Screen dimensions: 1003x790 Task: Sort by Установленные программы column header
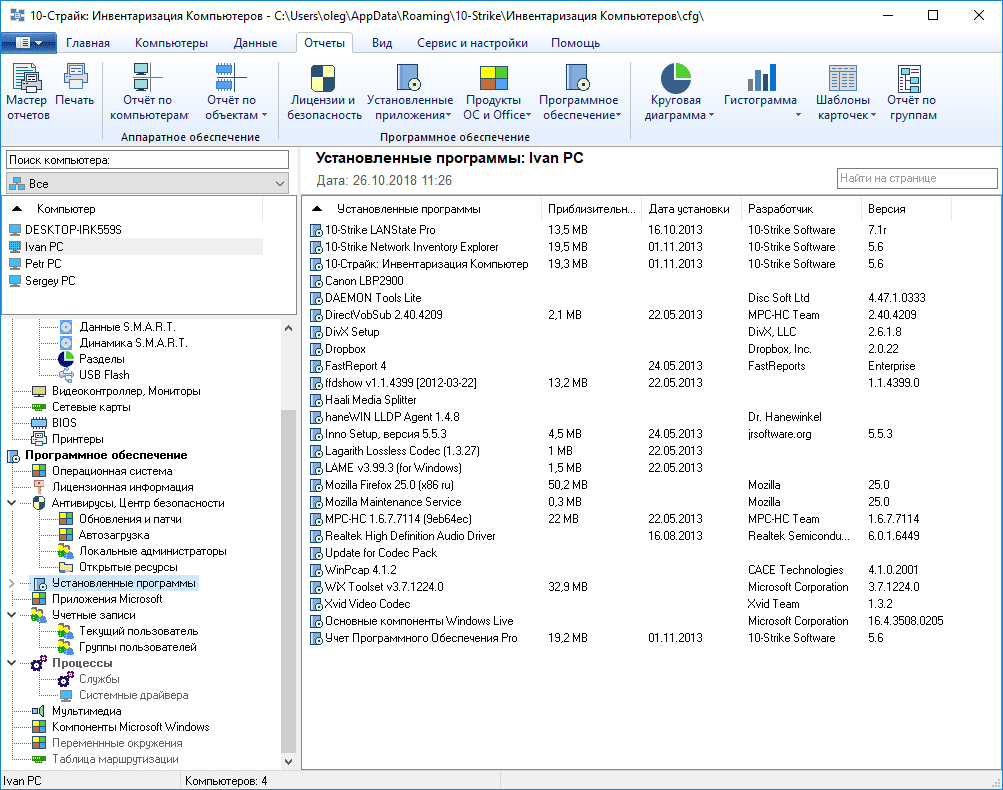pos(422,209)
